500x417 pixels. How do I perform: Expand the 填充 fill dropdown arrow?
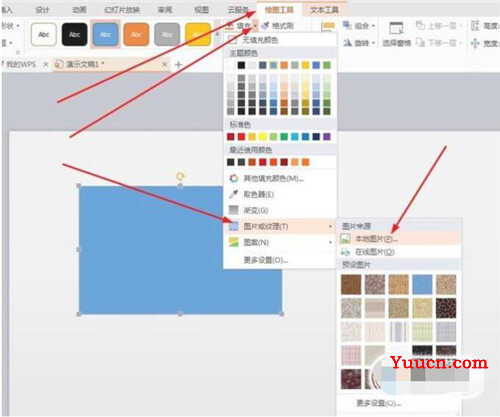255,25
